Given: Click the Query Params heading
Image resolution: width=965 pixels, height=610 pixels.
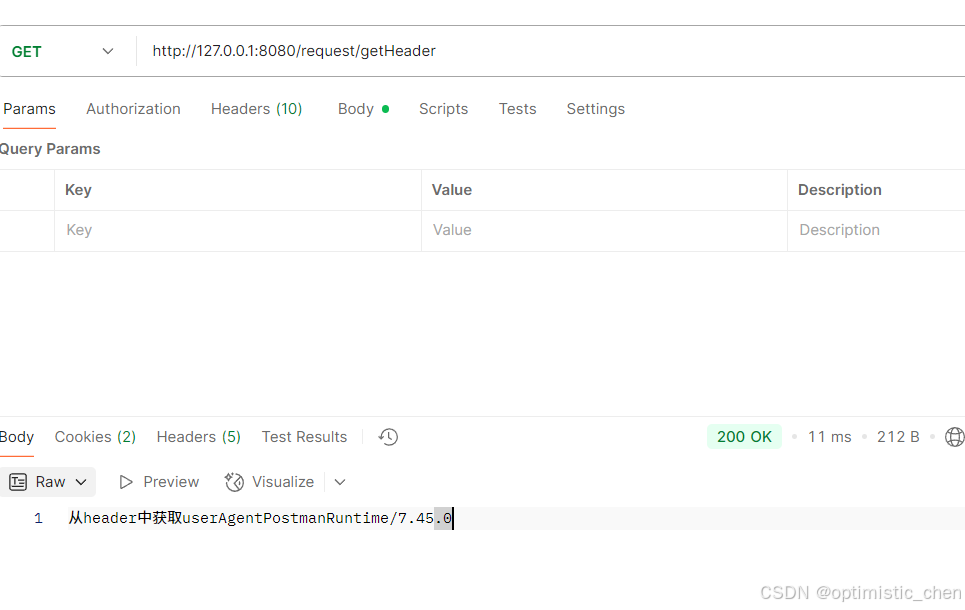Looking at the screenshot, I should click(x=50, y=149).
